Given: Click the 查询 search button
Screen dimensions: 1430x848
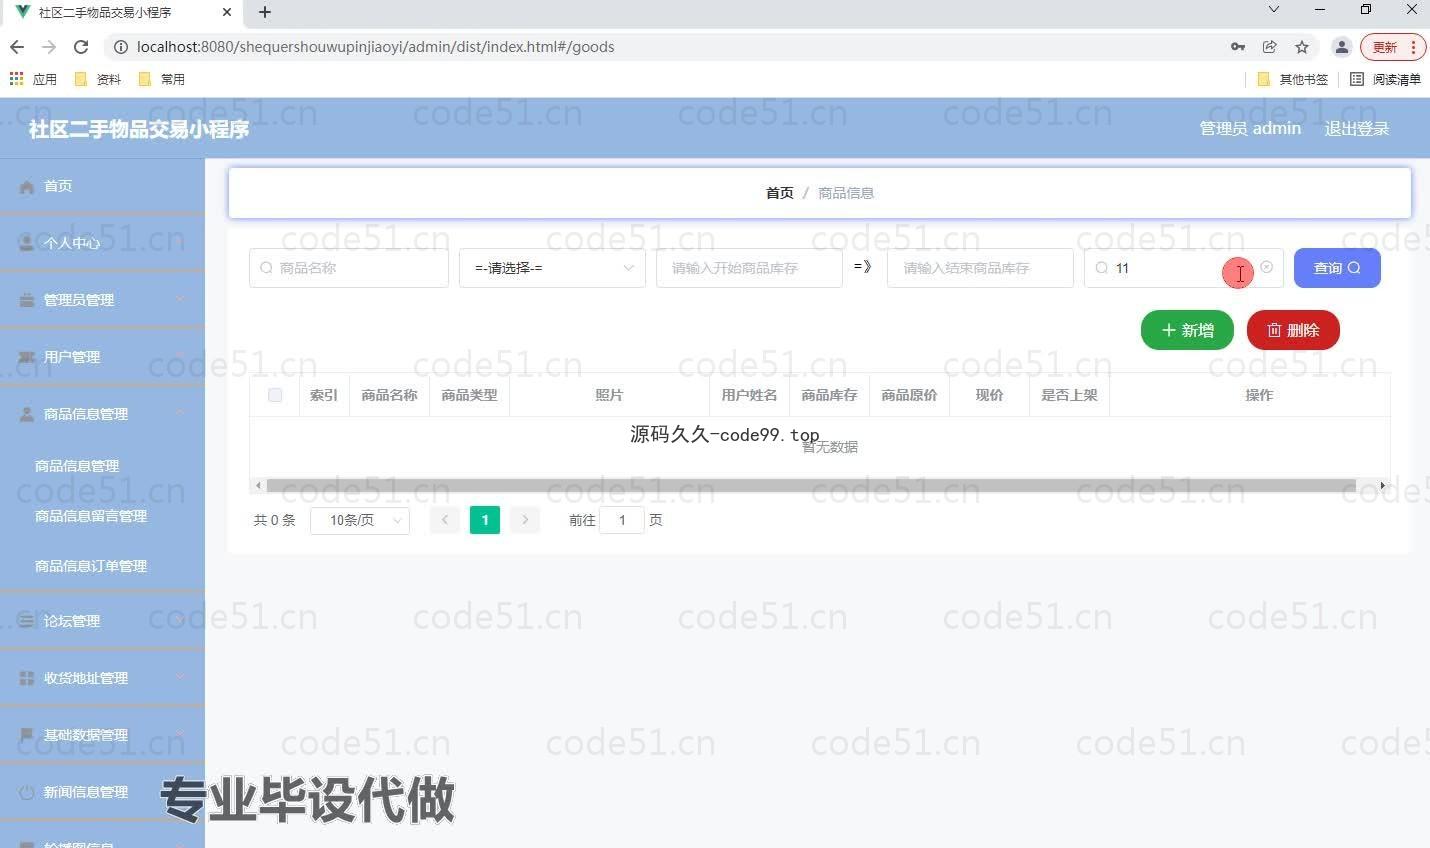Looking at the screenshot, I should (1337, 268).
